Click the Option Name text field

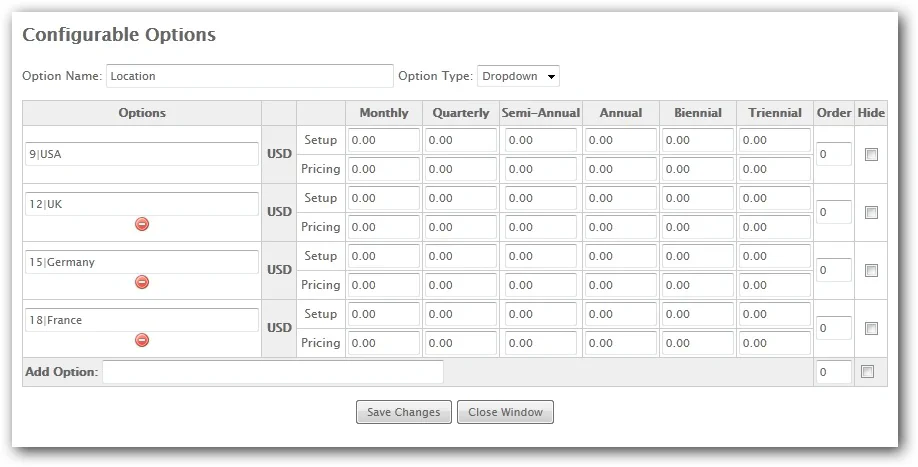click(249, 76)
